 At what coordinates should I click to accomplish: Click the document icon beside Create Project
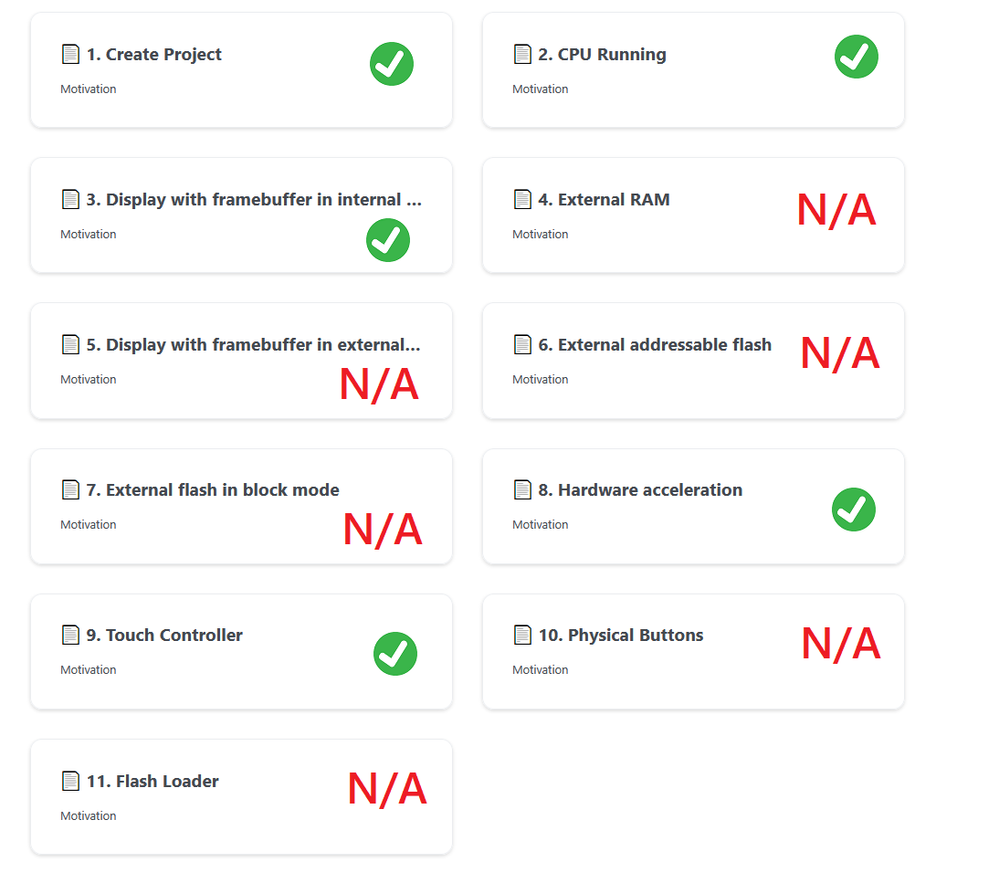tap(70, 54)
